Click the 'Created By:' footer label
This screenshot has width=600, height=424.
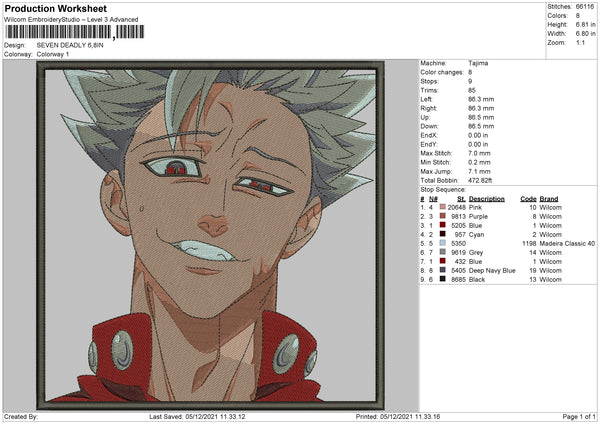click(21, 417)
